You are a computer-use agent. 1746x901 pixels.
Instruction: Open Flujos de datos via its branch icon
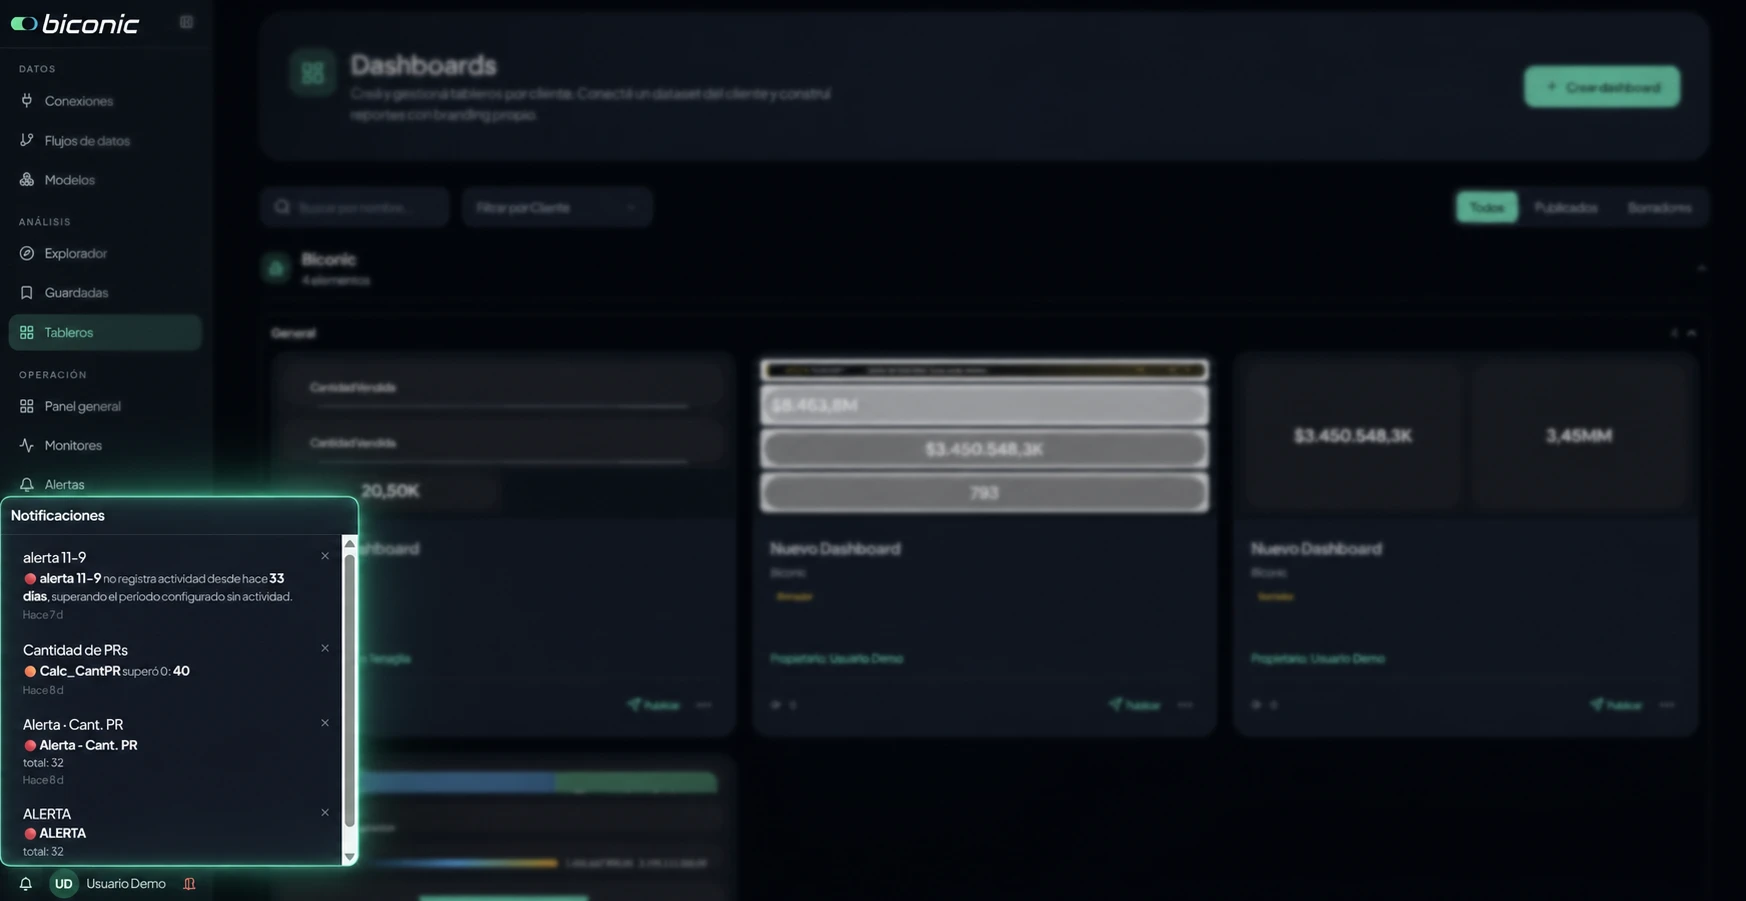[x=27, y=141]
